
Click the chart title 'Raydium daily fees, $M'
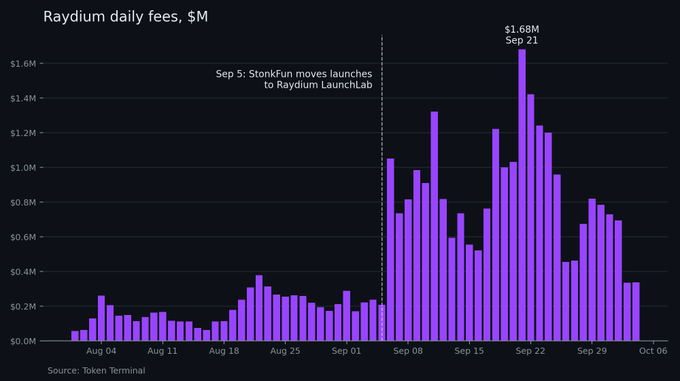[x=125, y=17]
